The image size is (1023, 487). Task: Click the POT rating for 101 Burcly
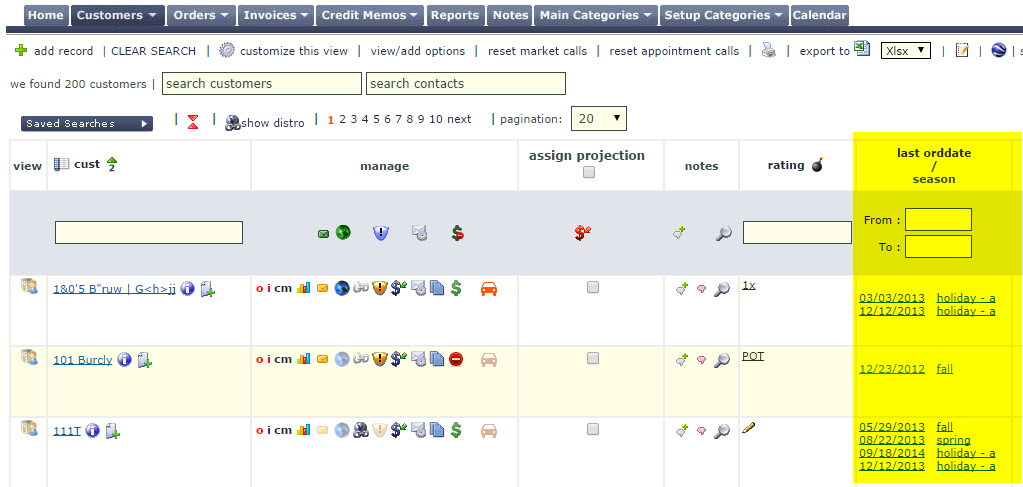[753, 356]
